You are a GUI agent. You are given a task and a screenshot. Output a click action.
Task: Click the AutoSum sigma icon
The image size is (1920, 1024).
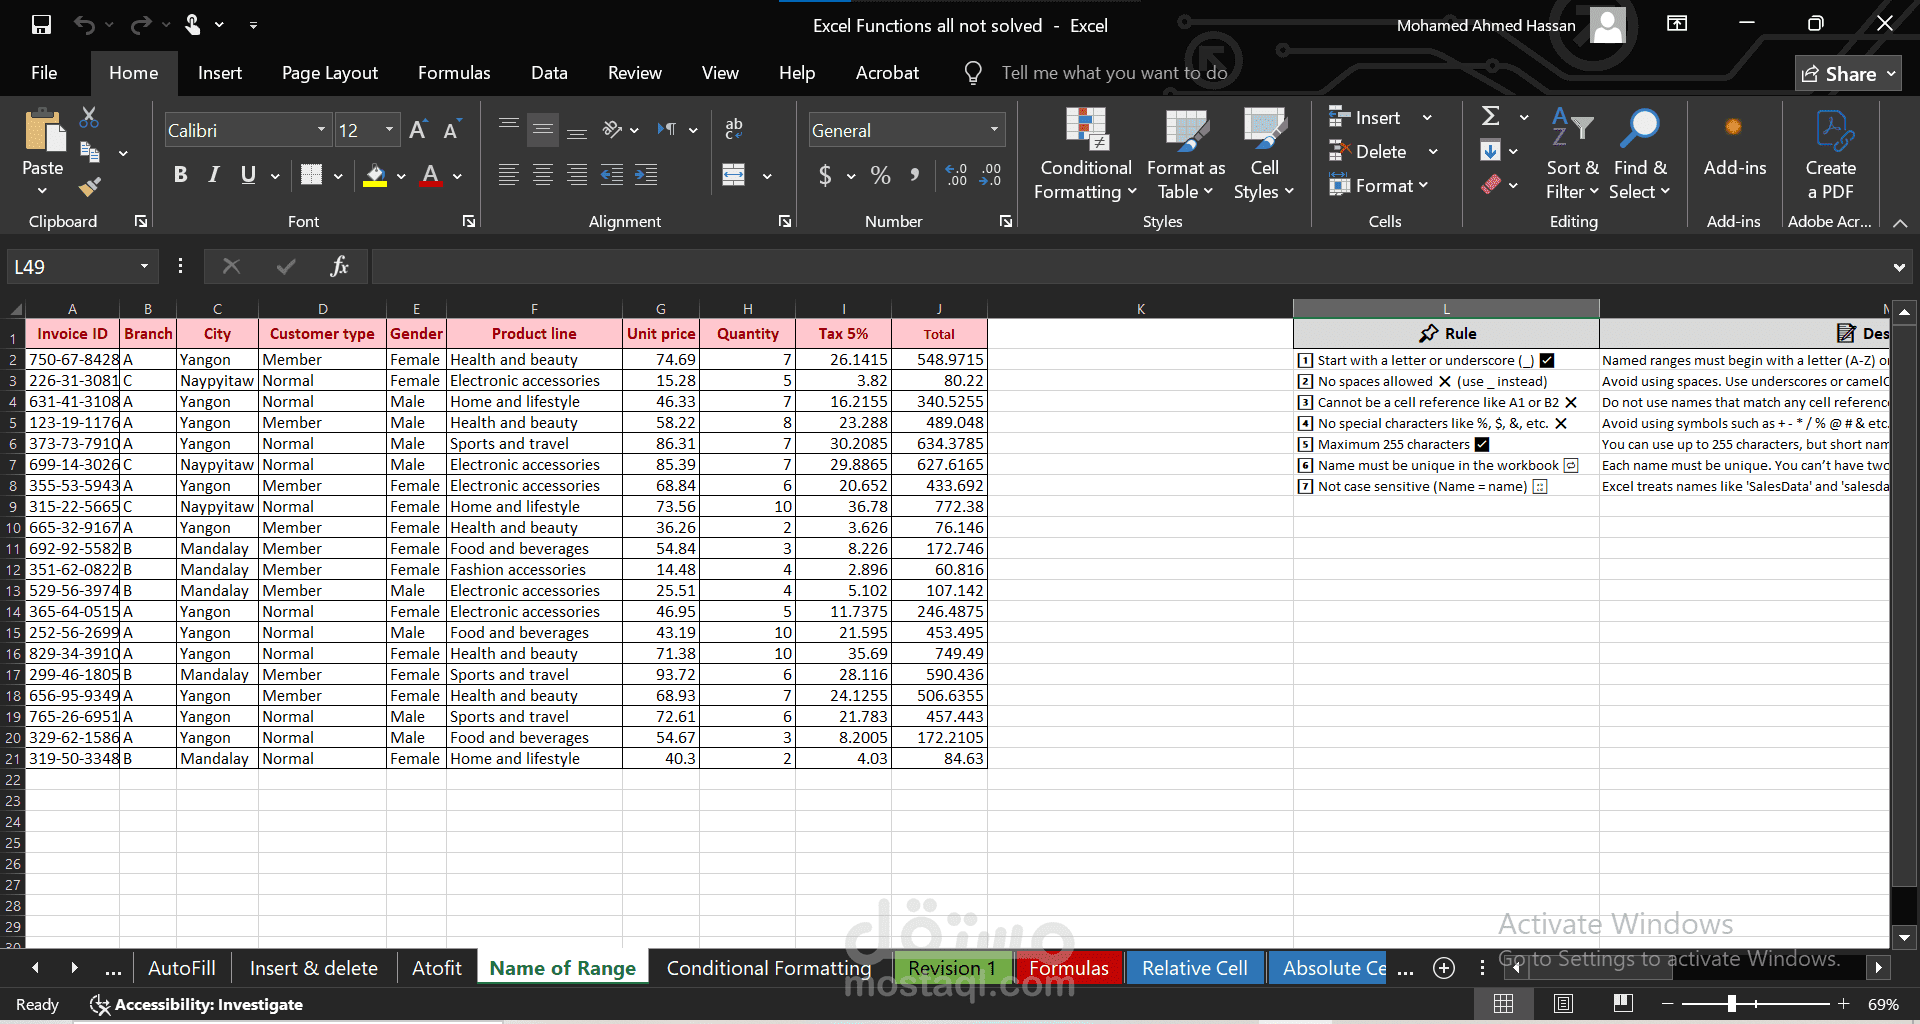click(x=1490, y=117)
